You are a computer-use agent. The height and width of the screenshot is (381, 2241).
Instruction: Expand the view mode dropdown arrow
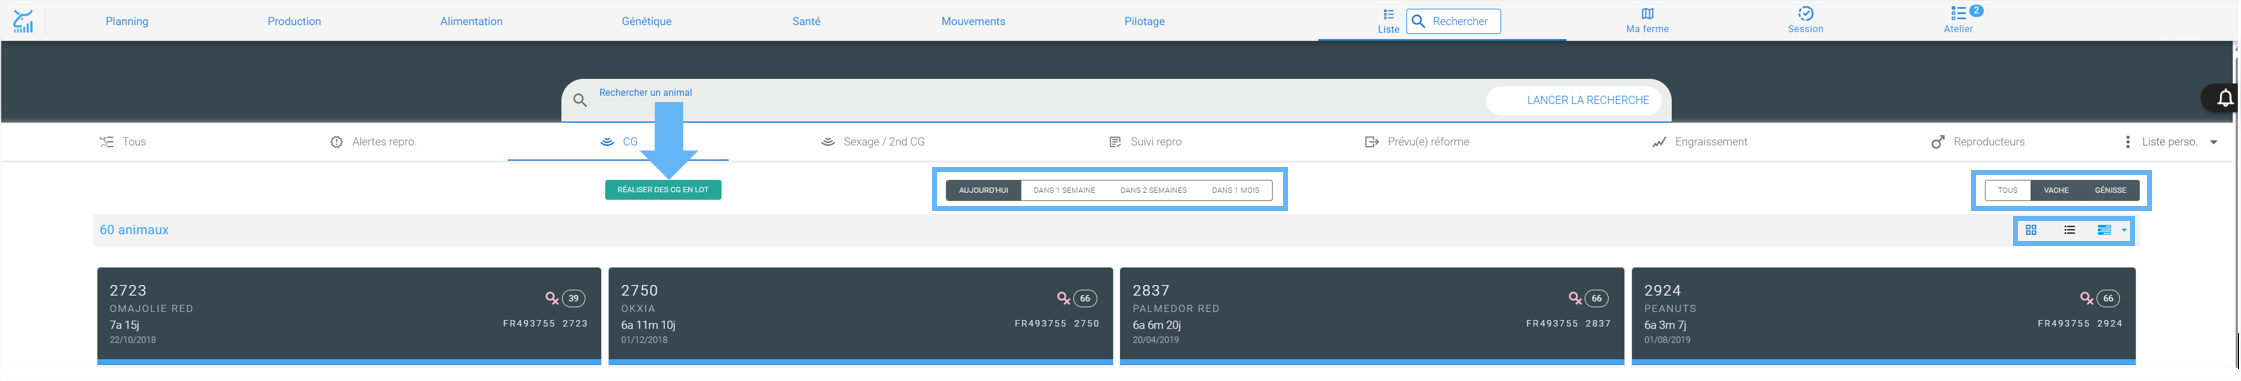pos(2124,230)
